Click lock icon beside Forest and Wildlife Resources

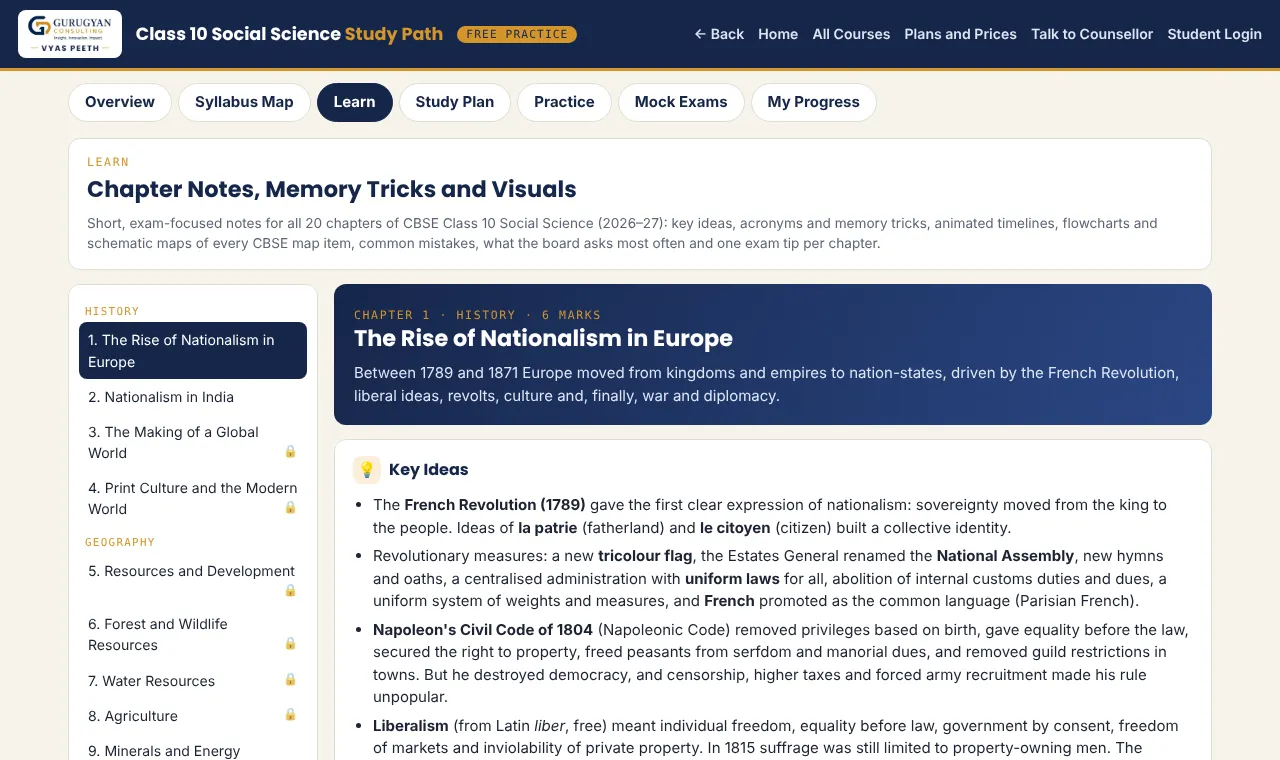[x=290, y=643]
